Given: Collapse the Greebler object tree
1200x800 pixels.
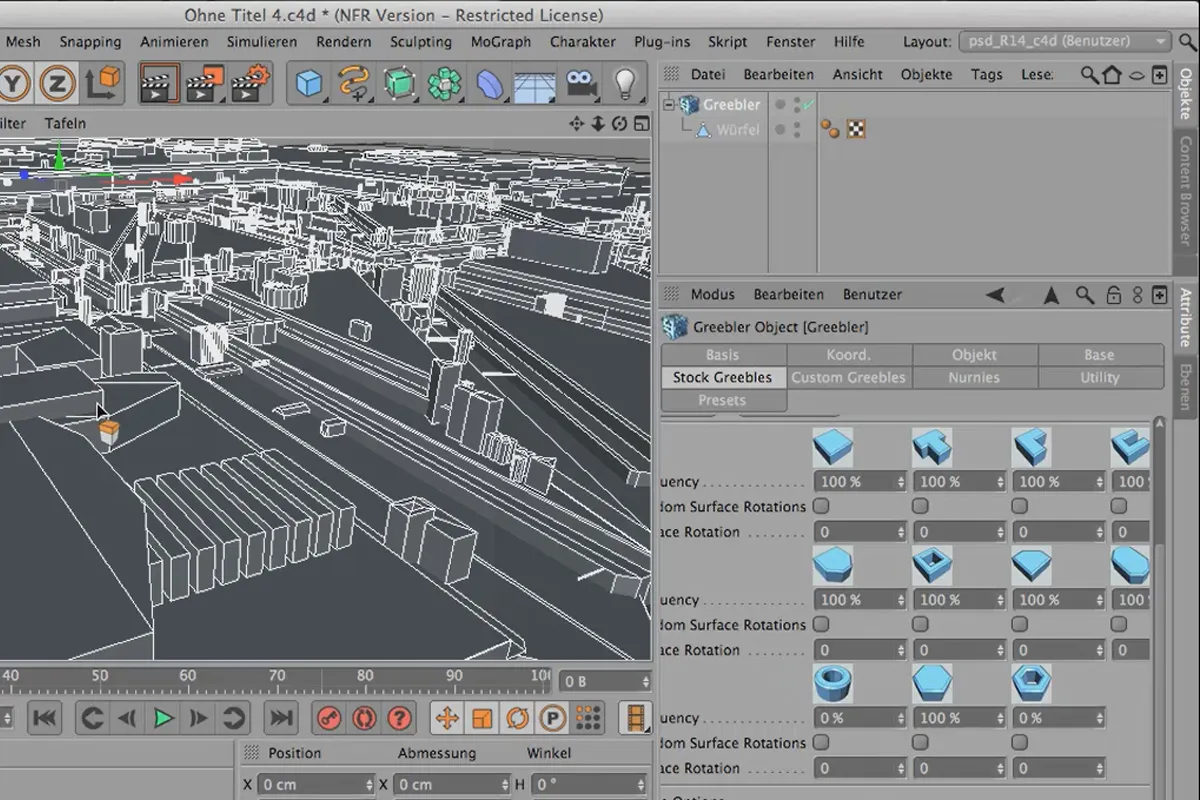Looking at the screenshot, I should (x=669, y=104).
